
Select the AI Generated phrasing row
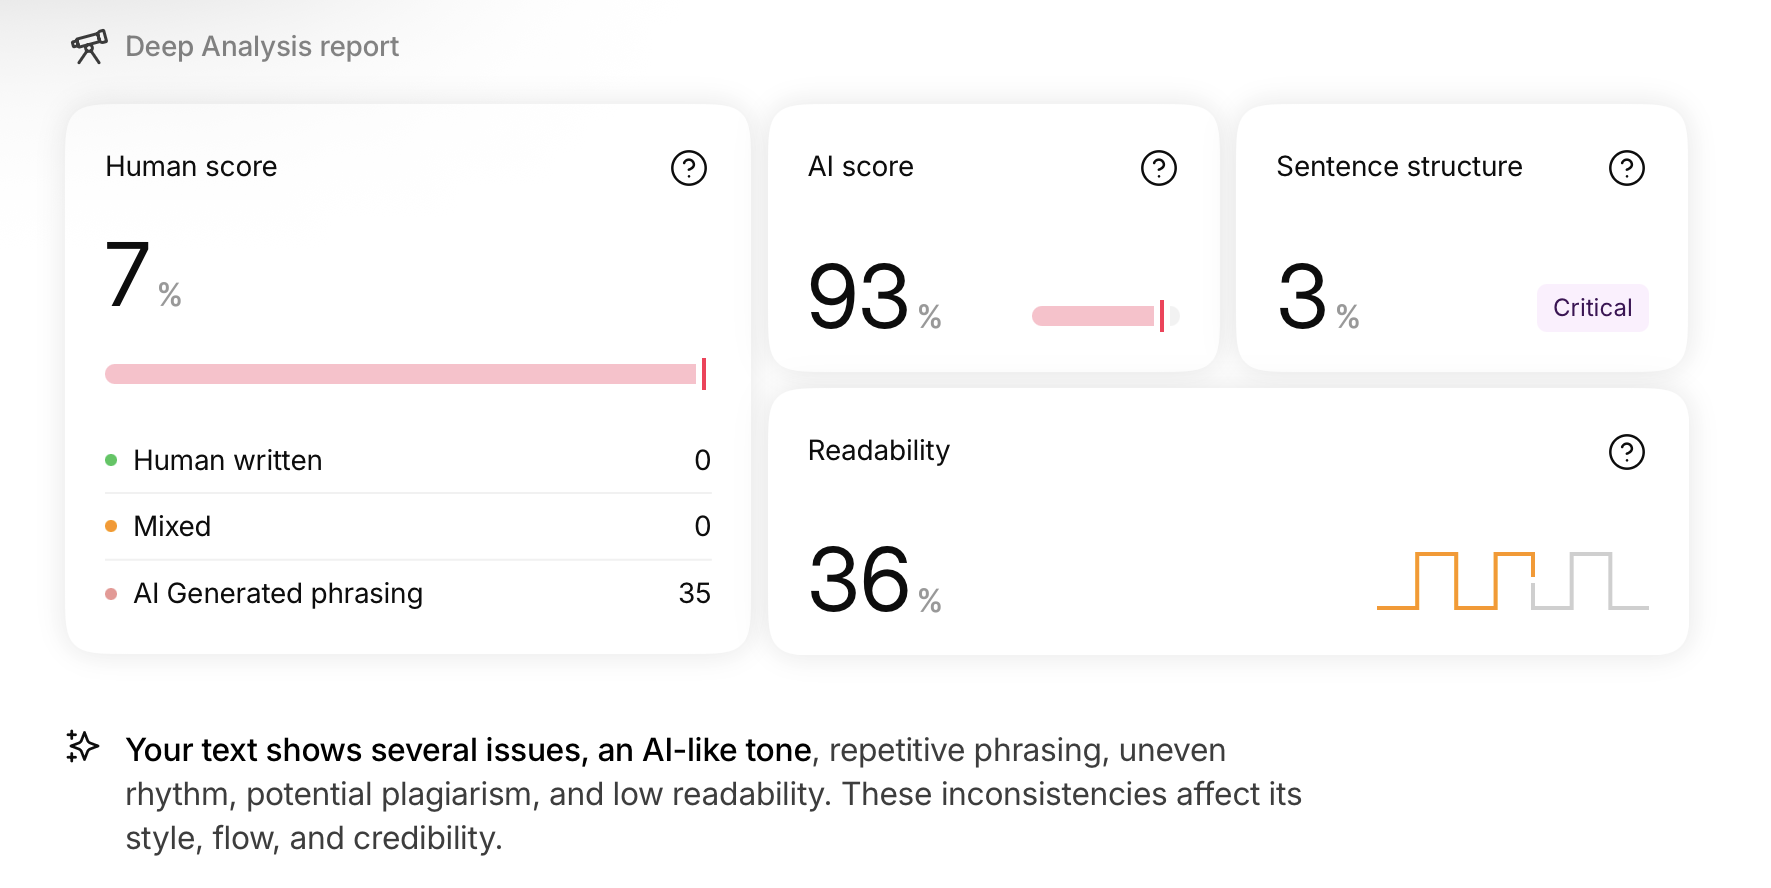tap(408, 593)
